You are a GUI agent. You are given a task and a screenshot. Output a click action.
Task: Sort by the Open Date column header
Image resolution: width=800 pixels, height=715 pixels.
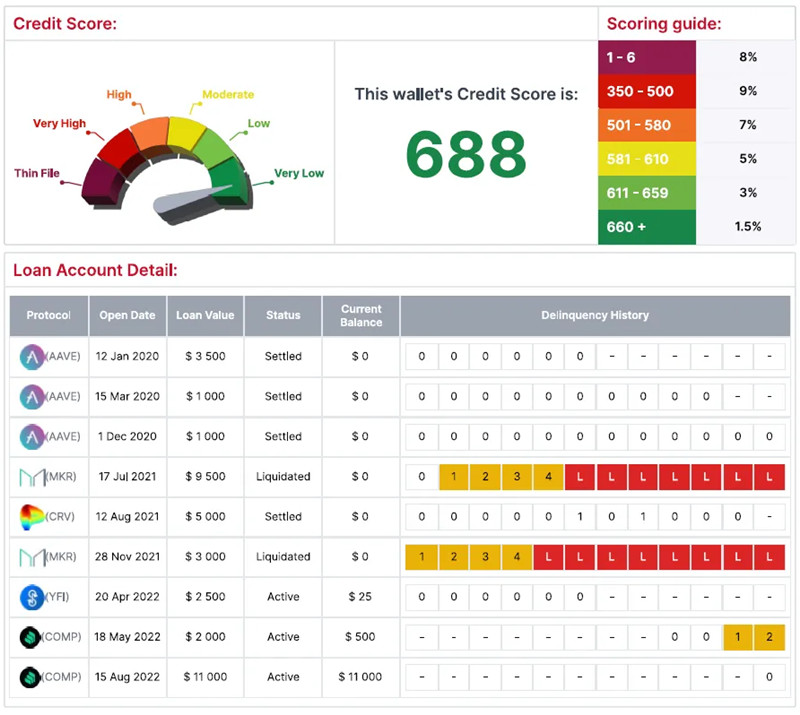127,316
